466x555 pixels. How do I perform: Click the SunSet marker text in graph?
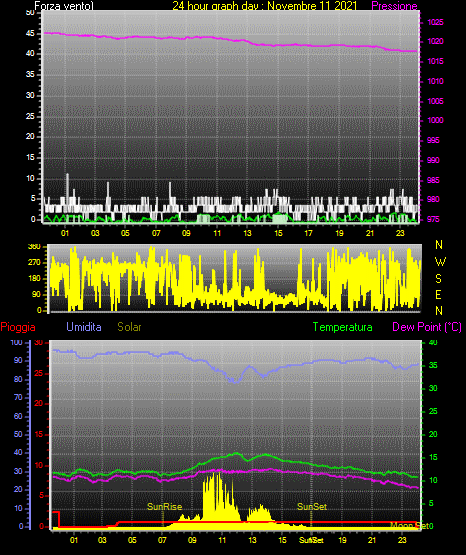[312, 507]
